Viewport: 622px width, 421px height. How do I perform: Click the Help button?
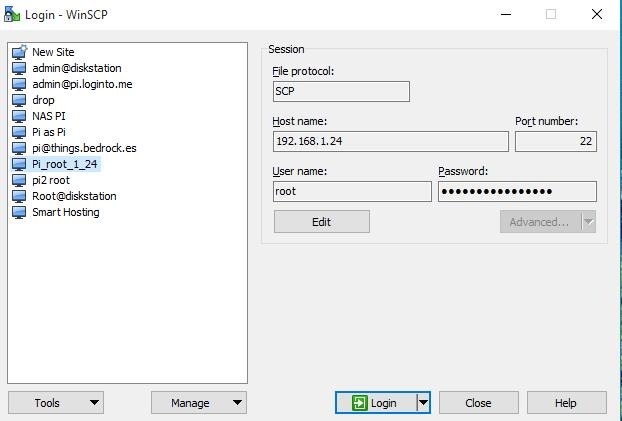pyautogui.click(x=565, y=403)
